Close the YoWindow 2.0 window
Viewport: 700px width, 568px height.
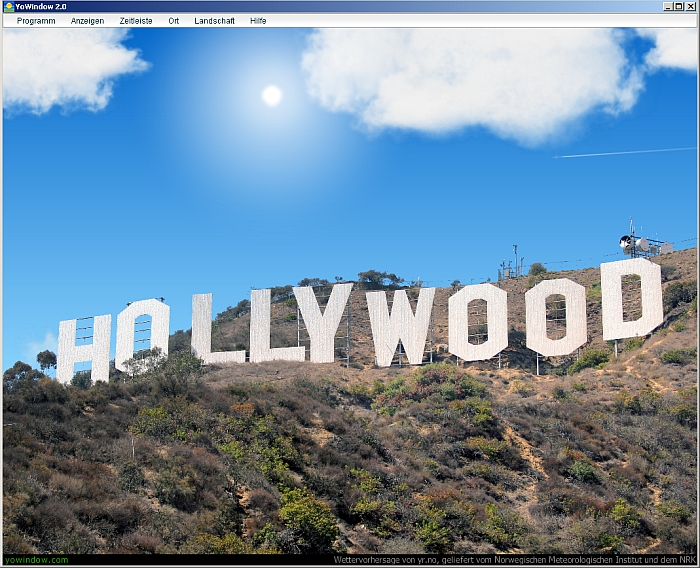tap(690, 7)
